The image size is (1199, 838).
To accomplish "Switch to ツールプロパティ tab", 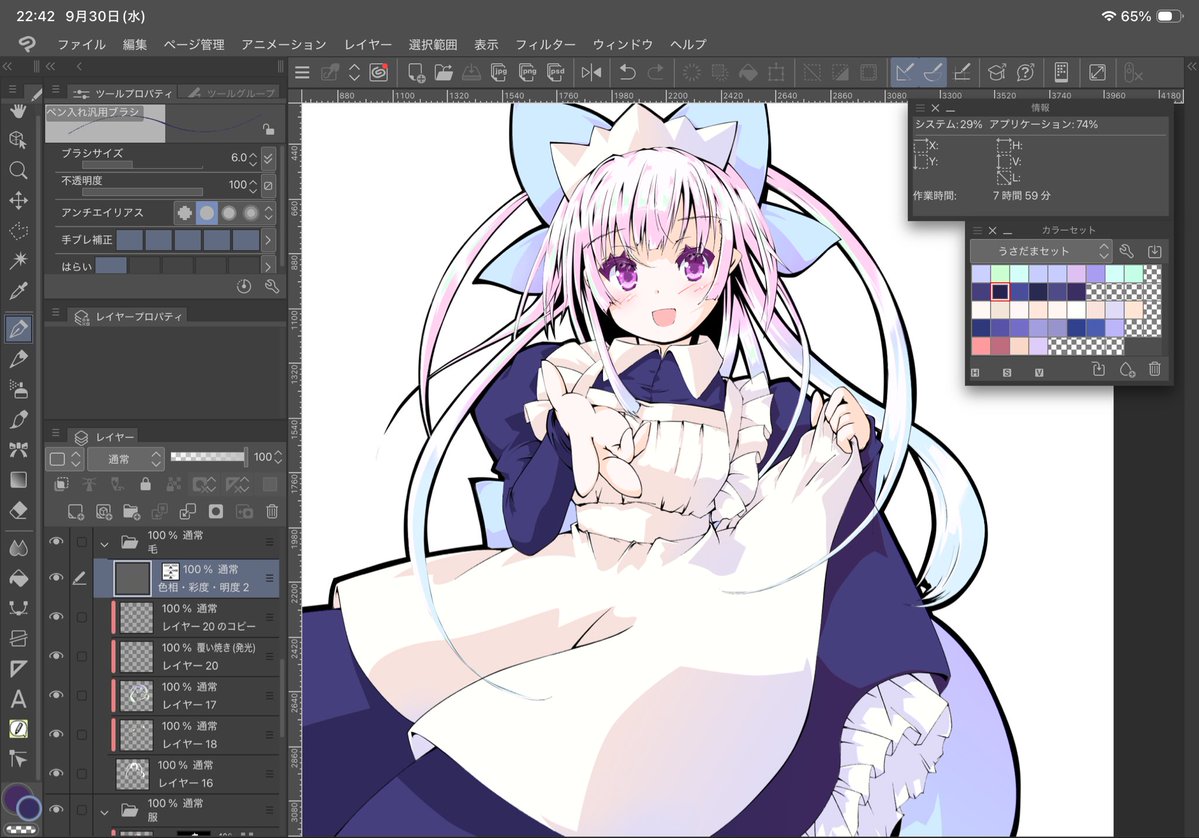I will (x=122, y=93).
